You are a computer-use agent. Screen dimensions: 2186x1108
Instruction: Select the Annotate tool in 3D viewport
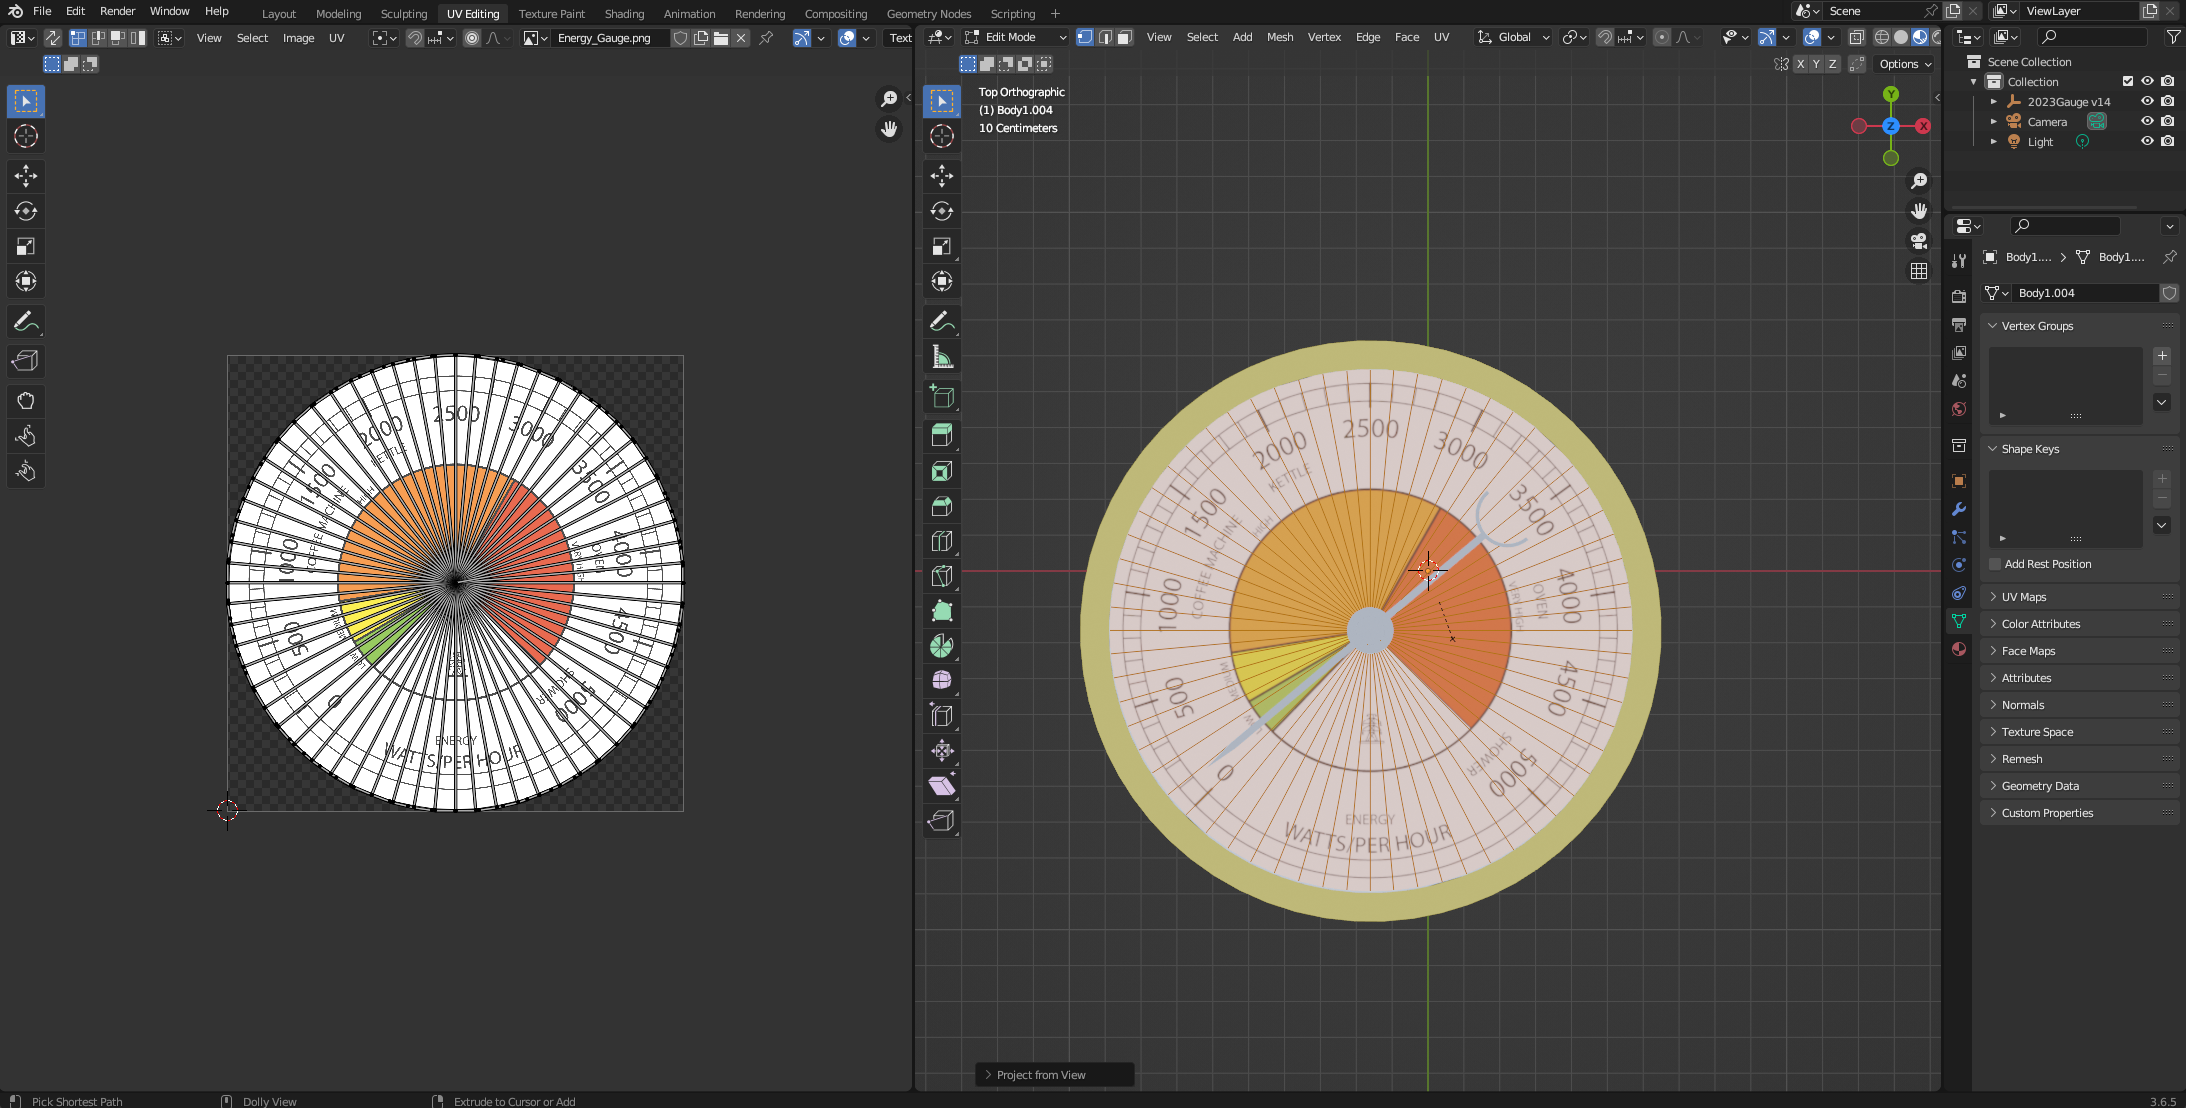[941, 321]
